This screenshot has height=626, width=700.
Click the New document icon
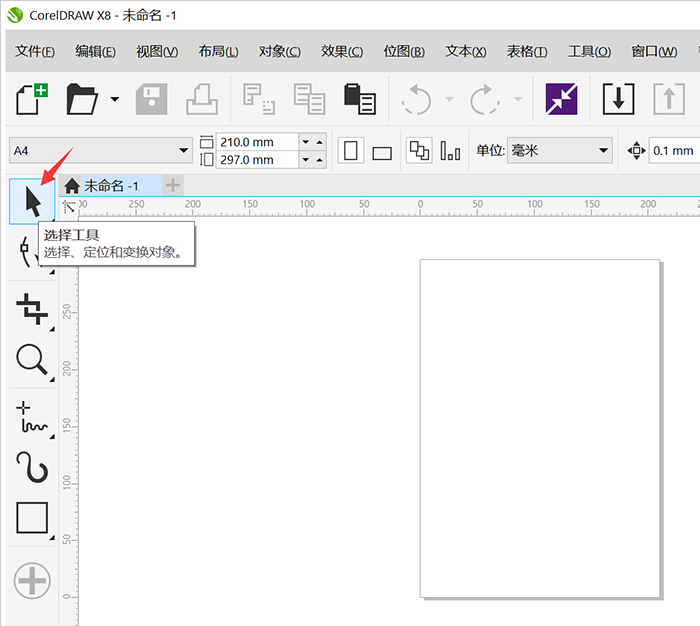tap(32, 99)
